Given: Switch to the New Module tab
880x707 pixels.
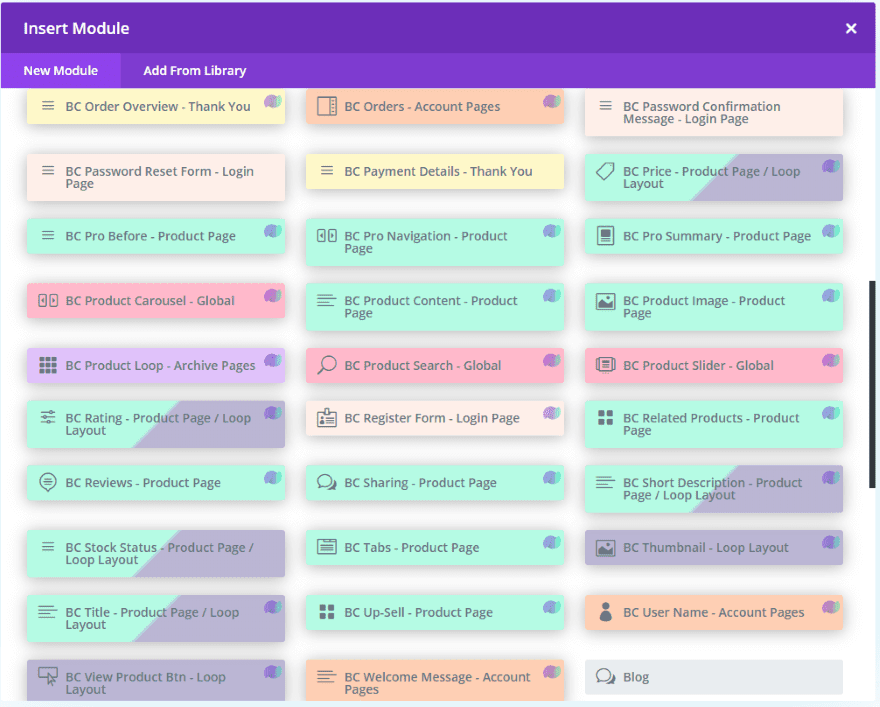Looking at the screenshot, I should coord(61,71).
